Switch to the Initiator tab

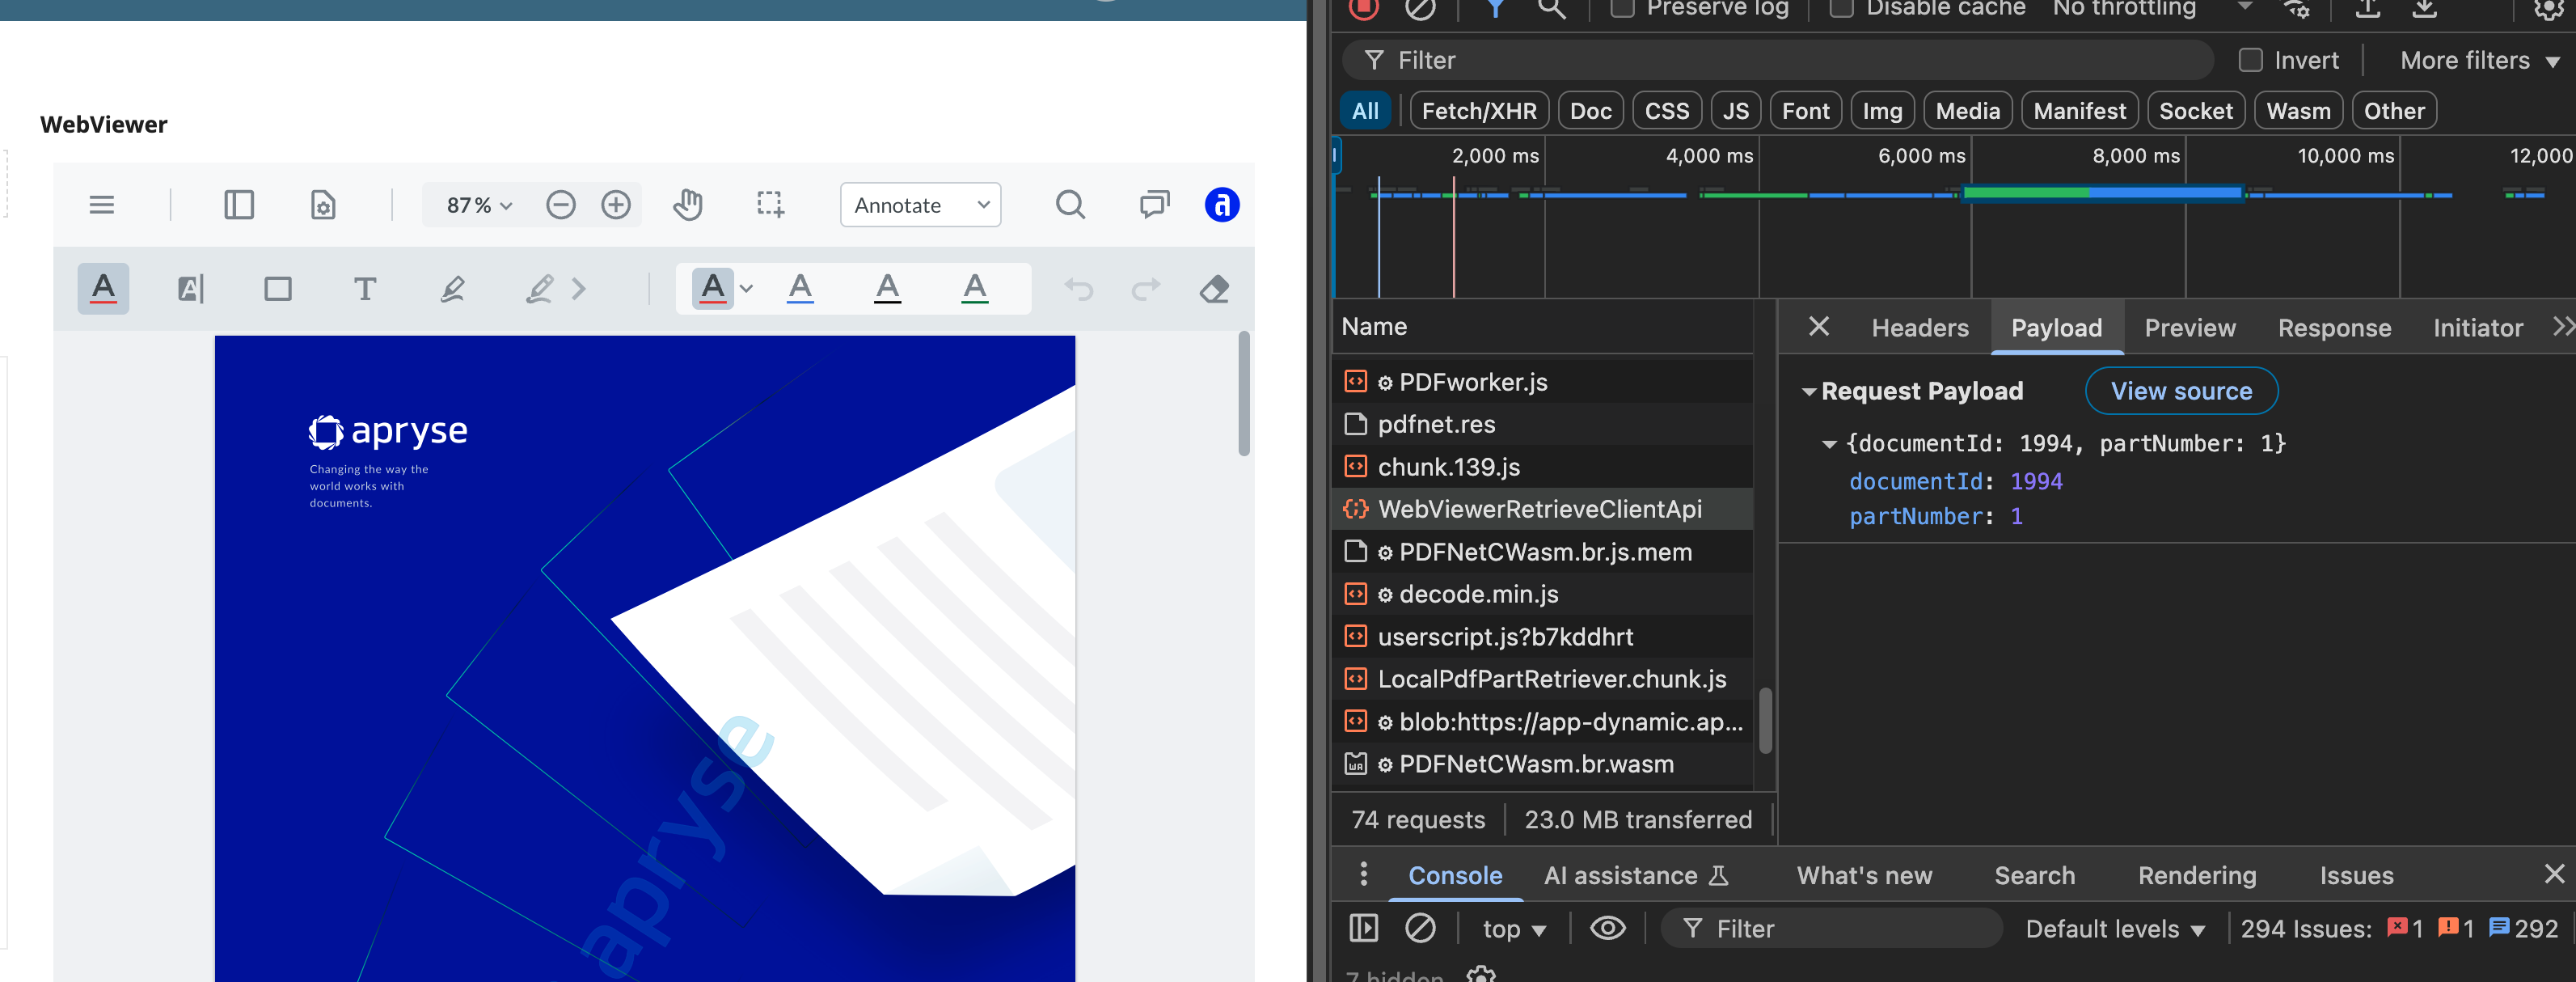2478,328
